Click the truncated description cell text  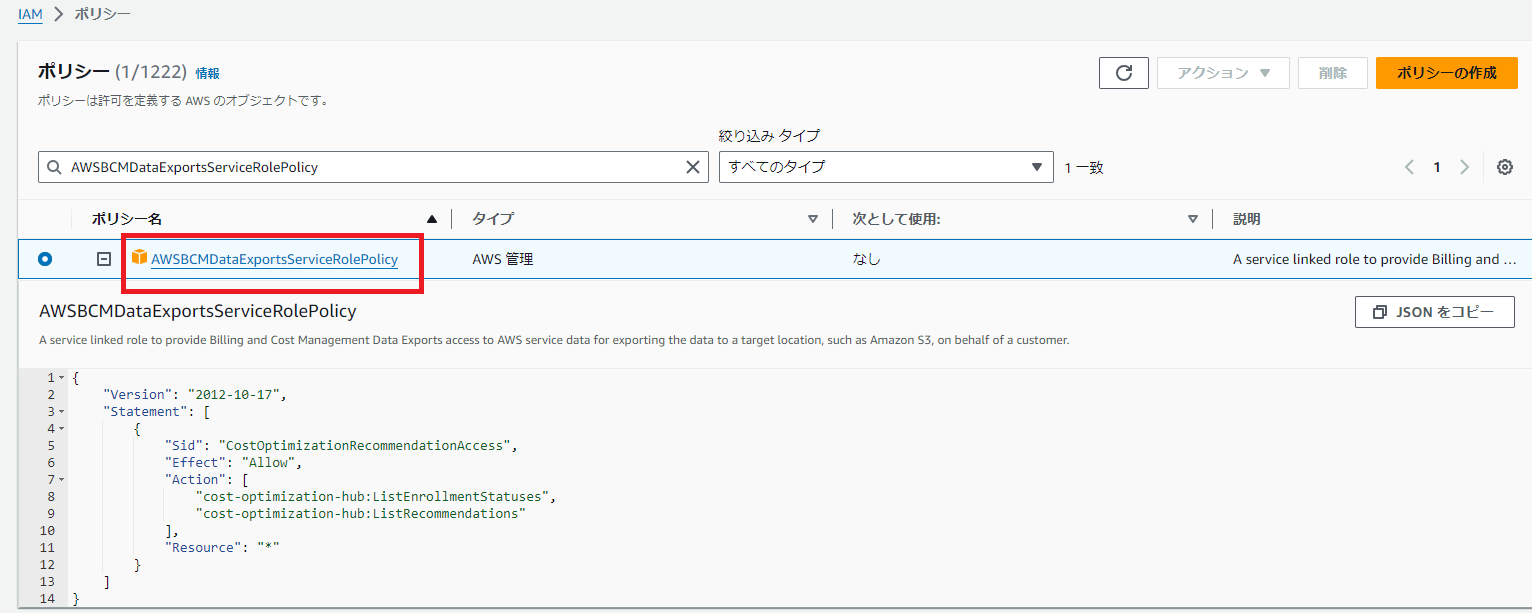point(1374,259)
